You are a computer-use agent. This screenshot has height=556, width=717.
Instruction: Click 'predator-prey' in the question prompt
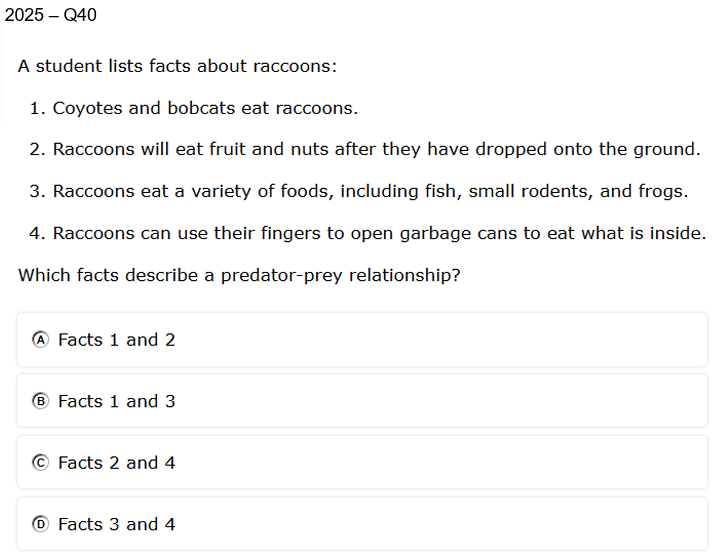click(282, 276)
